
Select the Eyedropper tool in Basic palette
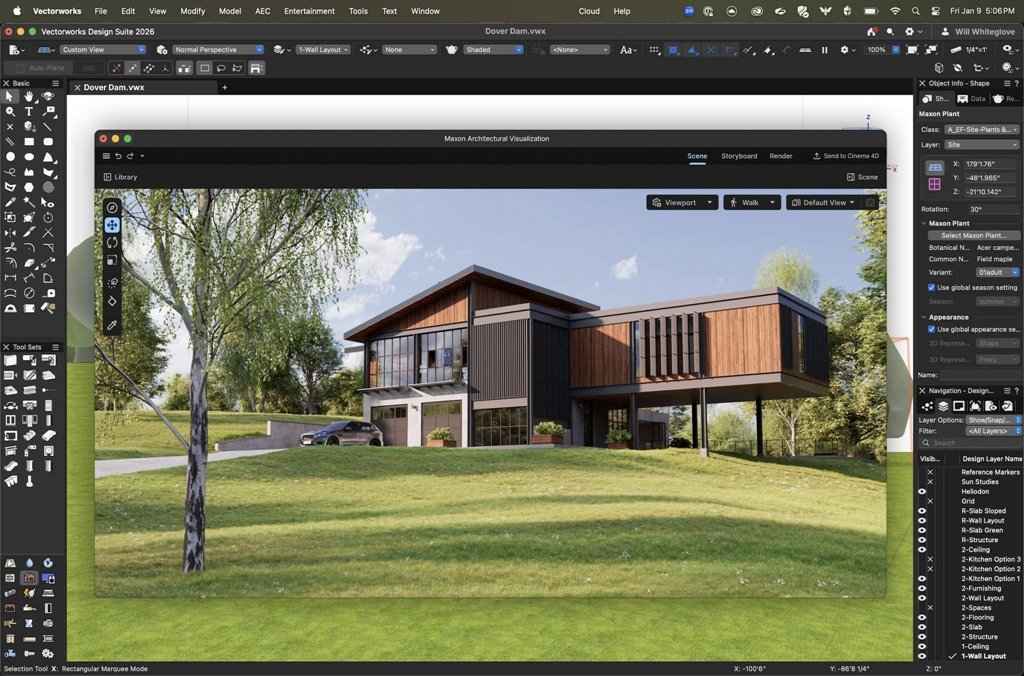coord(10,202)
